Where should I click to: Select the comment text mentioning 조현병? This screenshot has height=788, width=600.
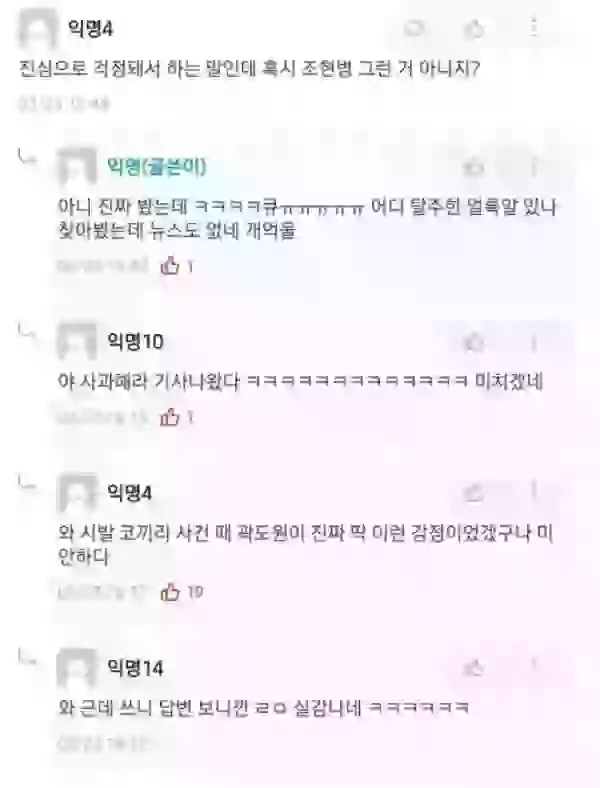(250, 68)
